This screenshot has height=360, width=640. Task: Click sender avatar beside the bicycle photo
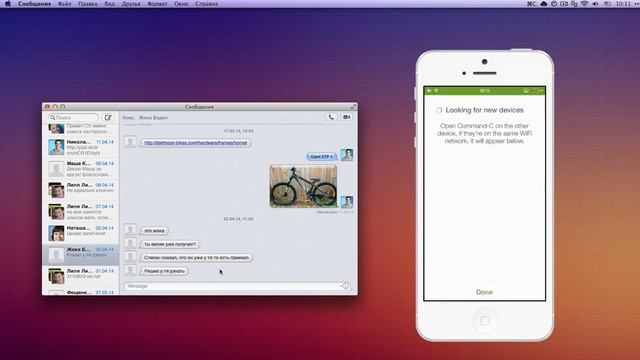[x=347, y=202]
